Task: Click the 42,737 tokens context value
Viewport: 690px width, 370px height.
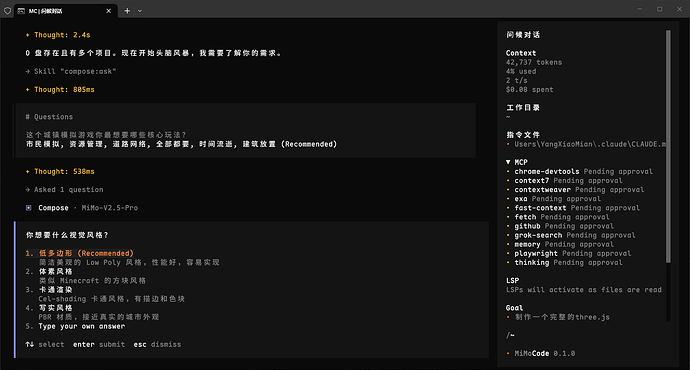Action: (x=534, y=62)
